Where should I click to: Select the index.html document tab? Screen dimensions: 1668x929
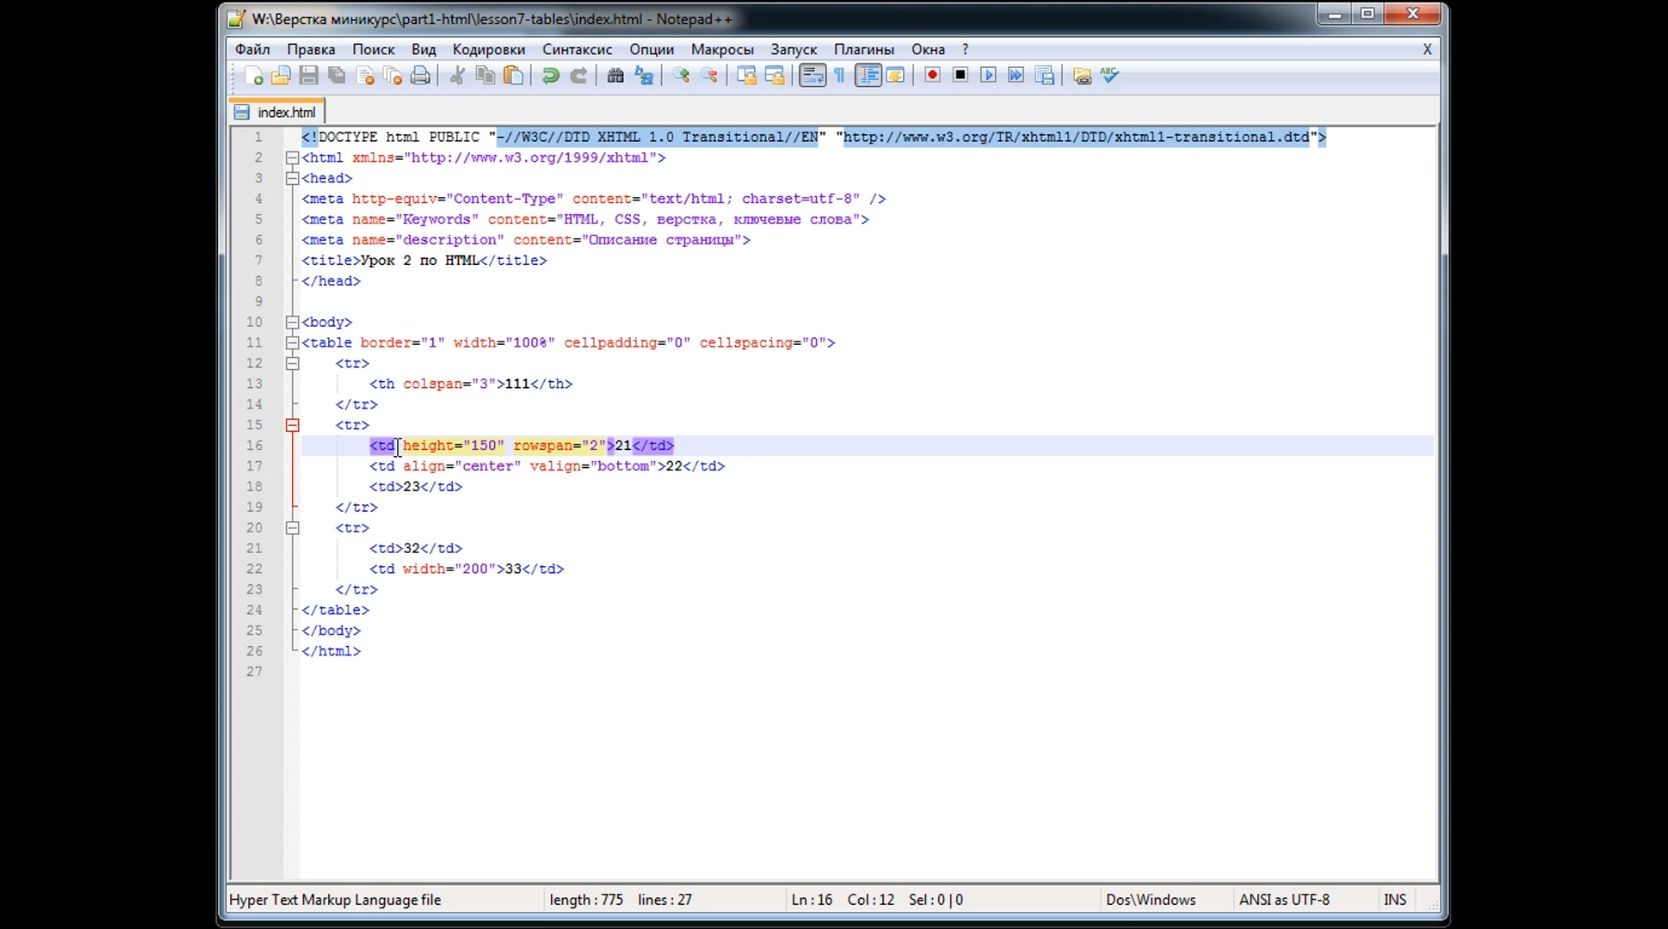click(x=277, y=112)
